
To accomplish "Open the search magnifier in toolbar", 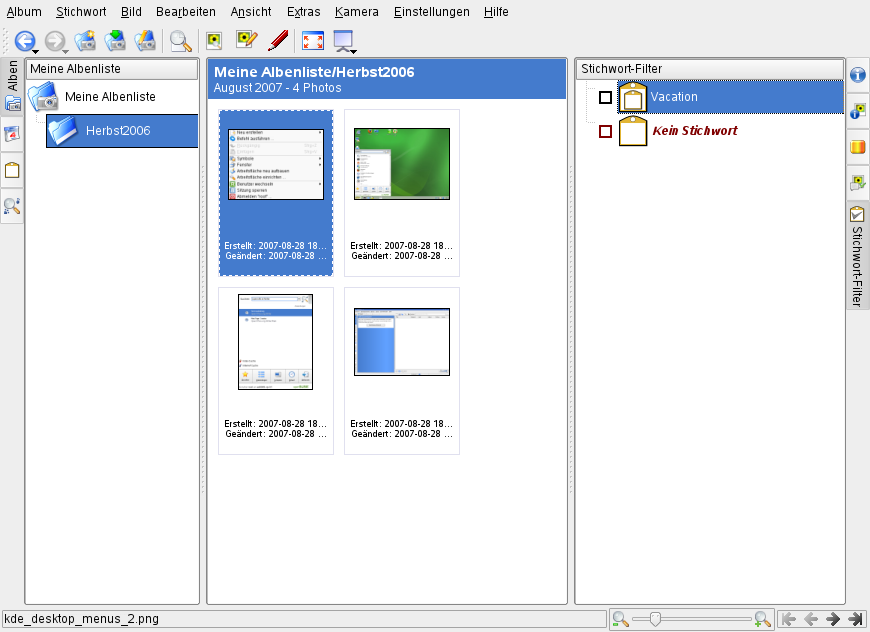I will tap(180, 41).
